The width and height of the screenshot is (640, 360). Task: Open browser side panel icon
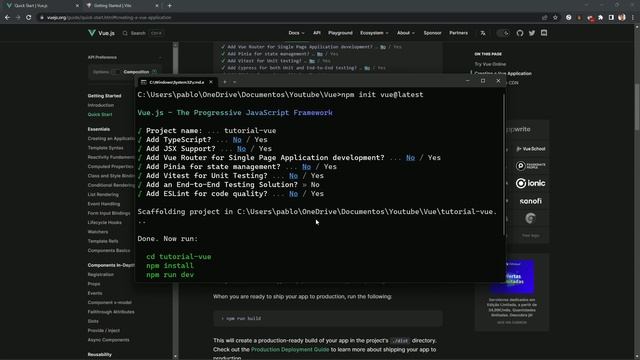pyautogui.click(x=611, y=18)
